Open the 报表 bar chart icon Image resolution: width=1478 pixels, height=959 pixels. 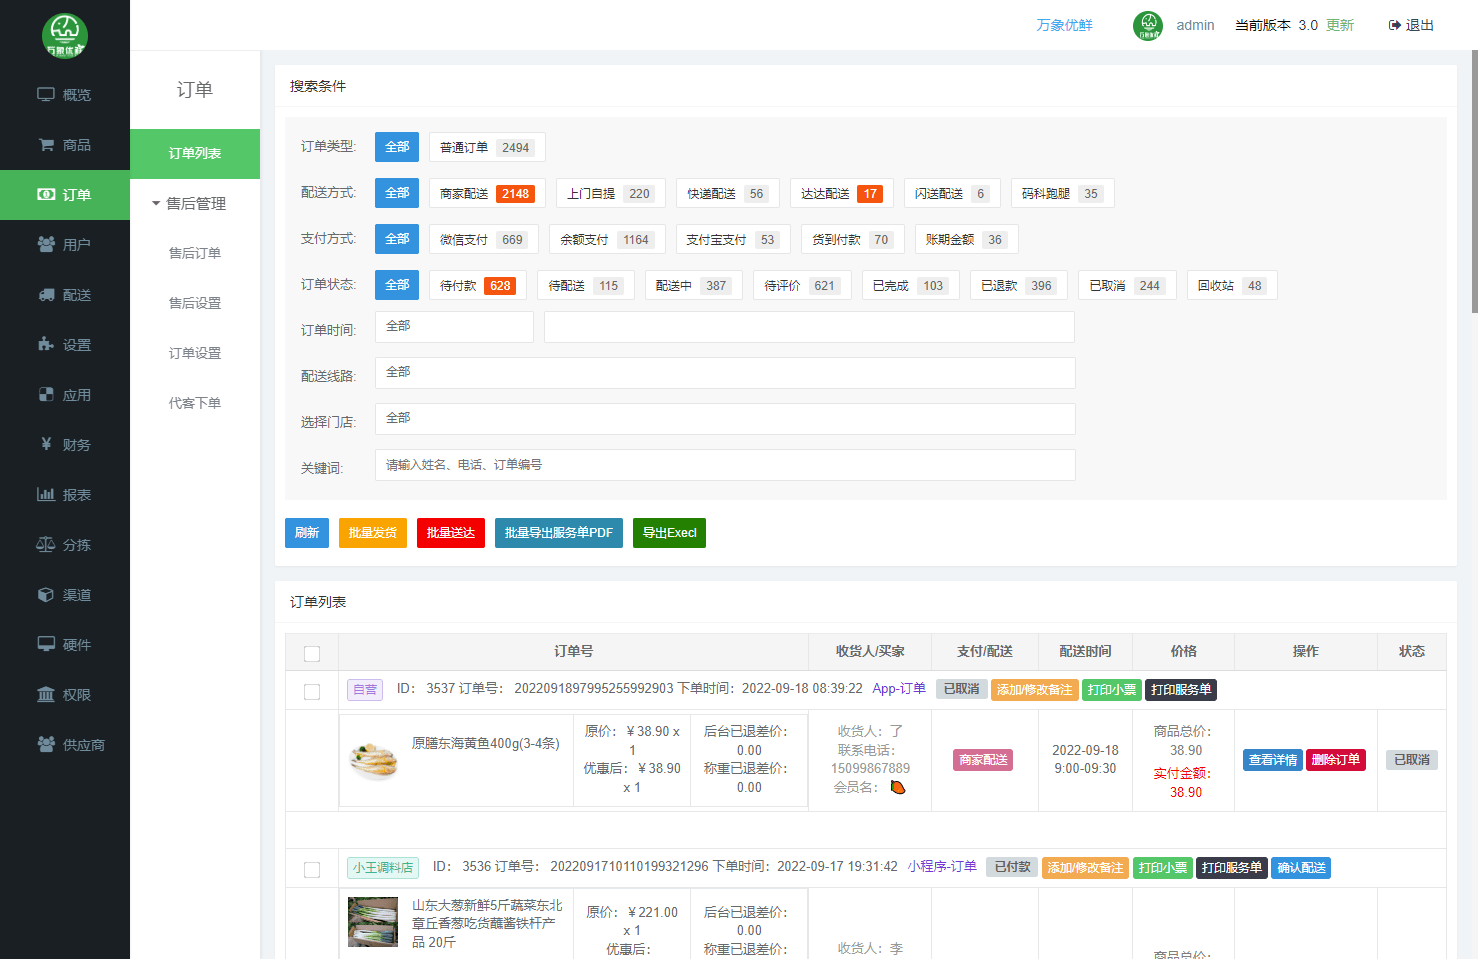coord(46,495)
